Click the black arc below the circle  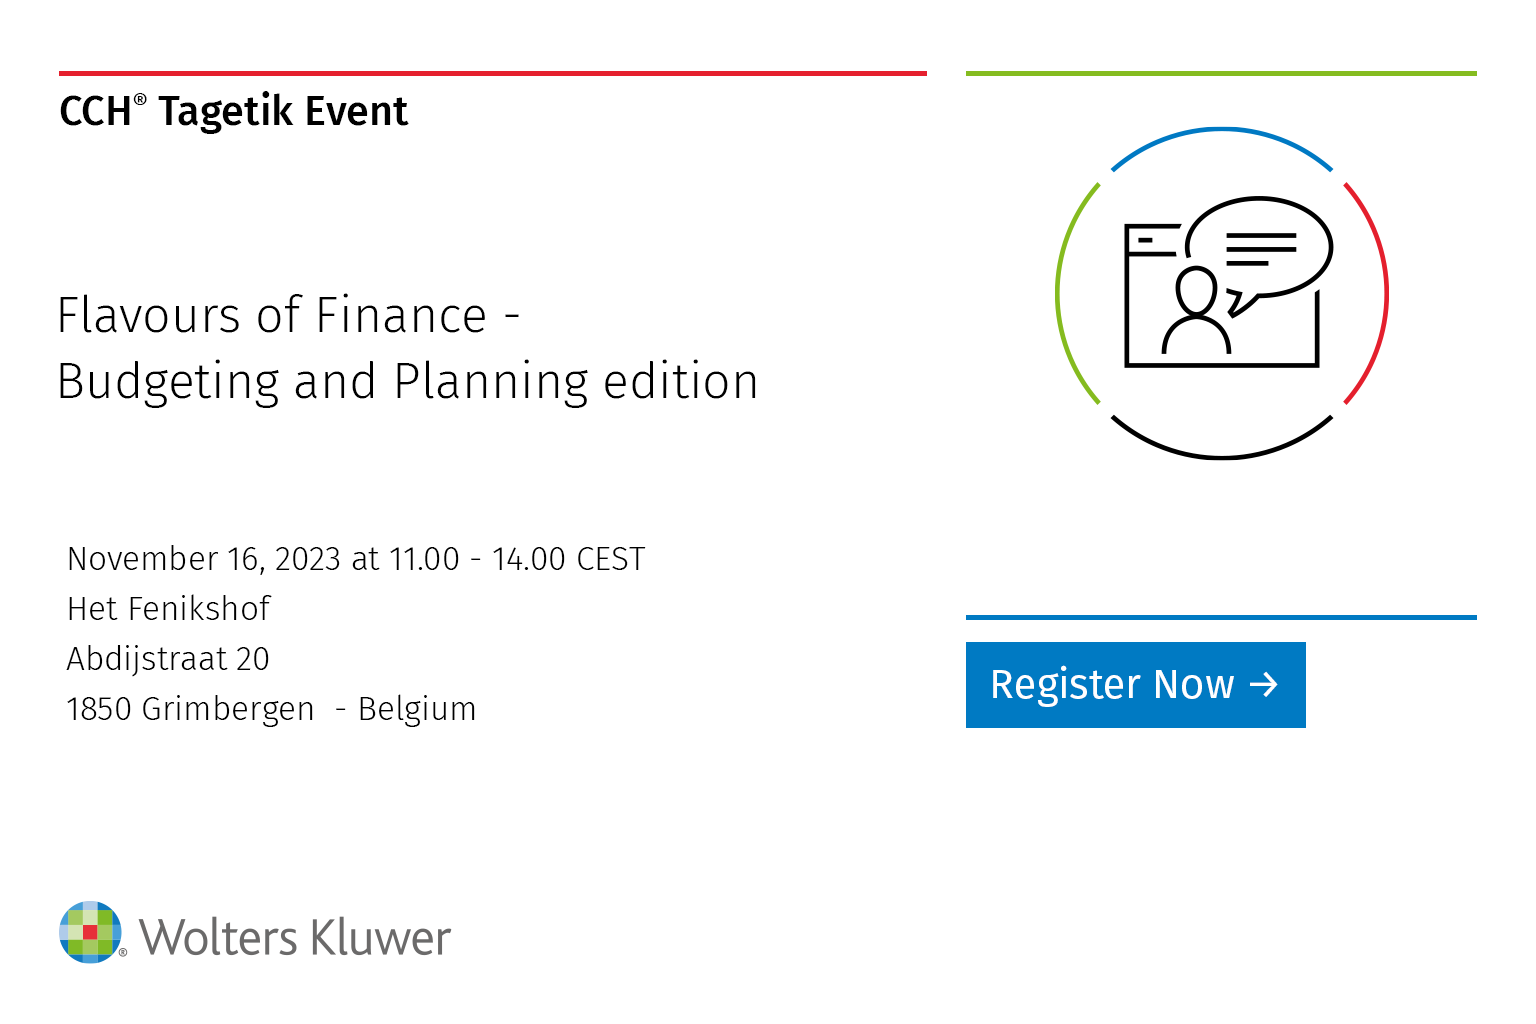pos(1221,456)
